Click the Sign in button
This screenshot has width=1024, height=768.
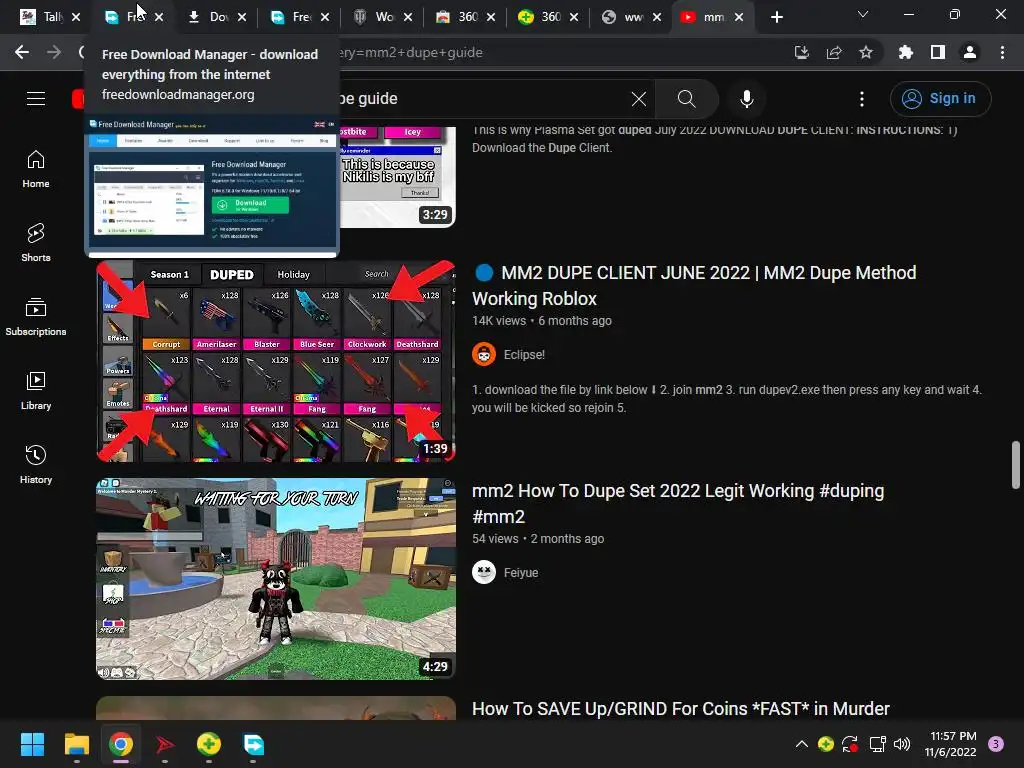click(x=940, y=99)
